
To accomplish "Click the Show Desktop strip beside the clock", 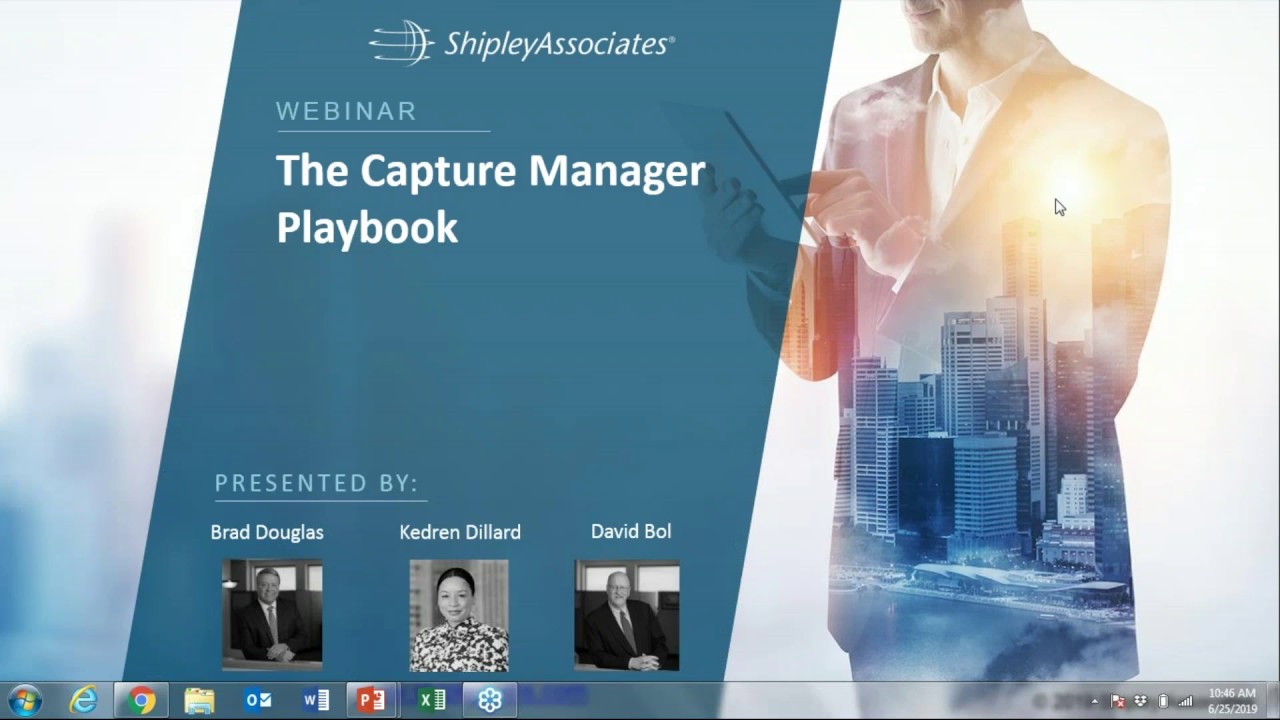I will (1272, 701).
